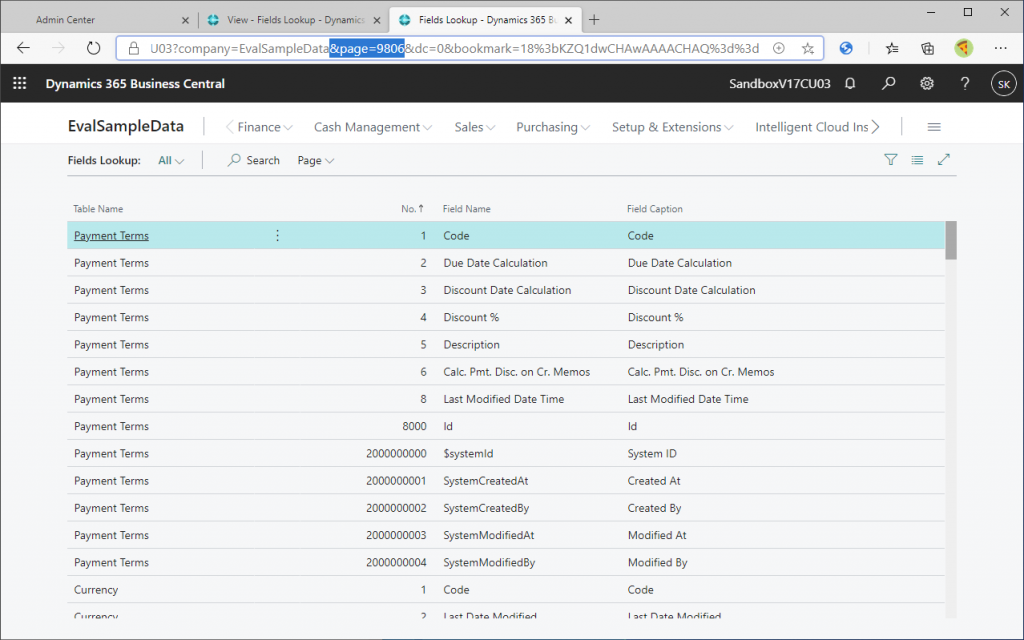
Task: Sort by the Field Name column header
Action: (x=466, y=209)
